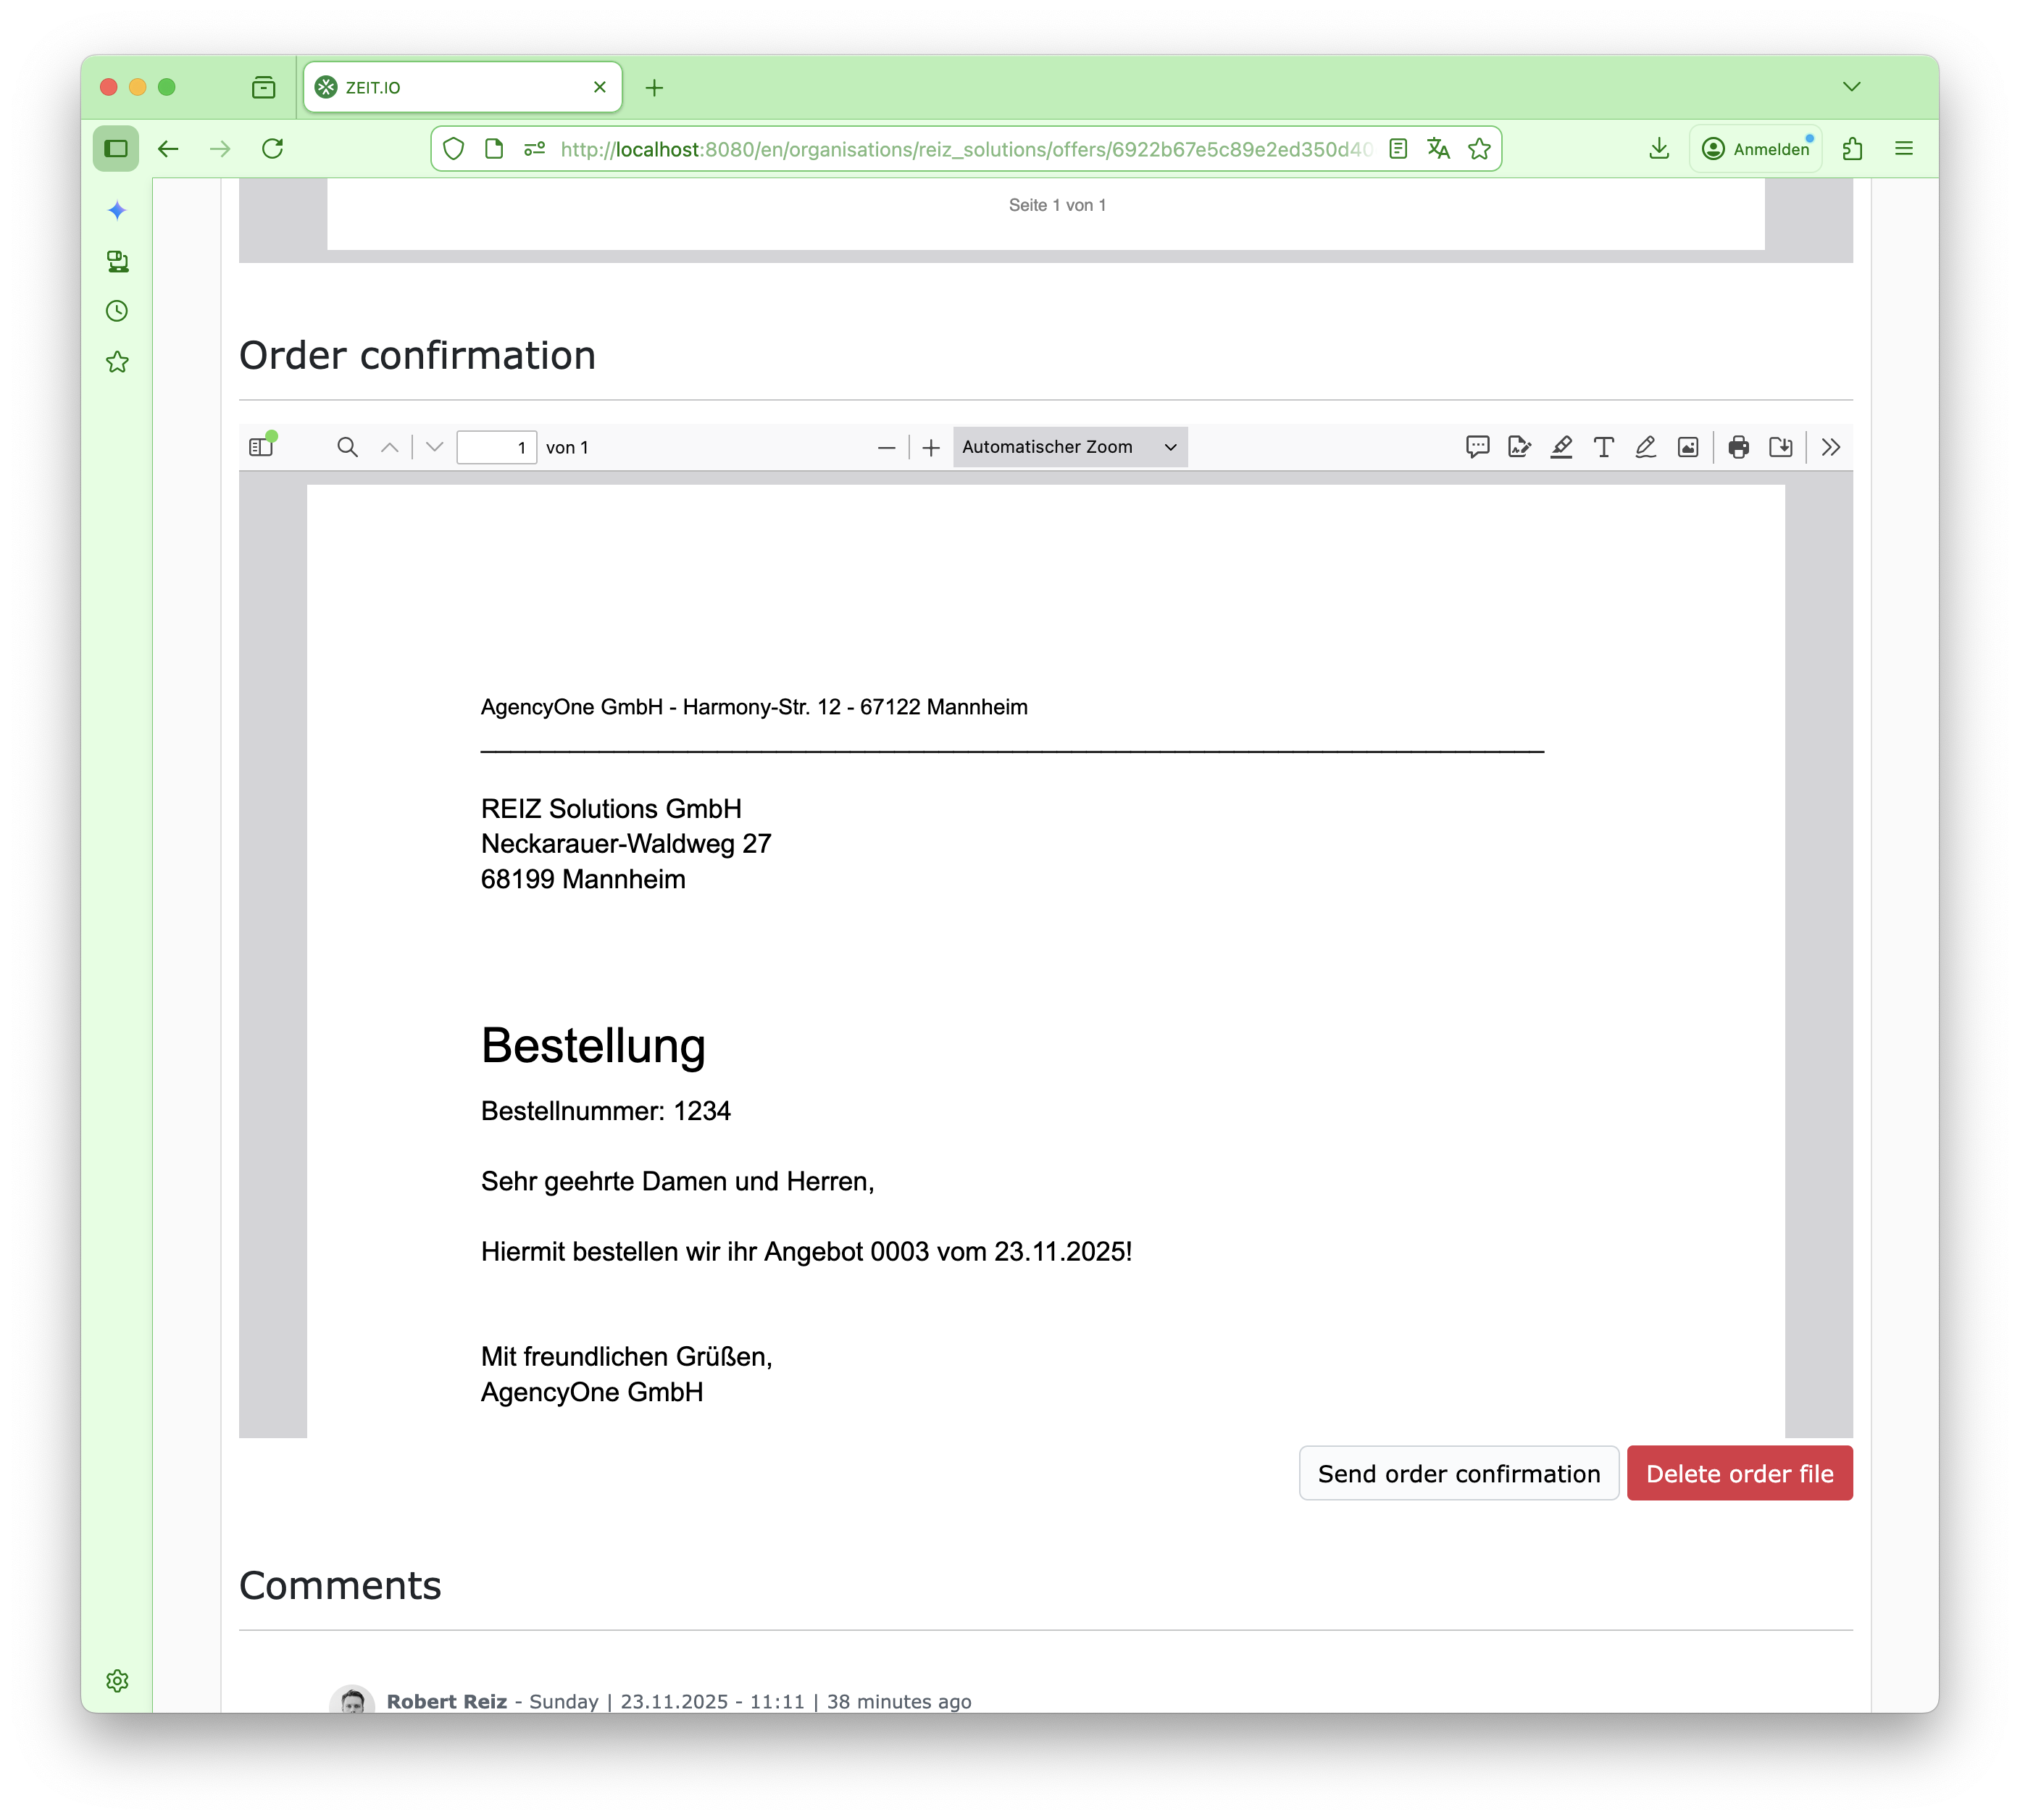Click the PDF page number field

496,447
